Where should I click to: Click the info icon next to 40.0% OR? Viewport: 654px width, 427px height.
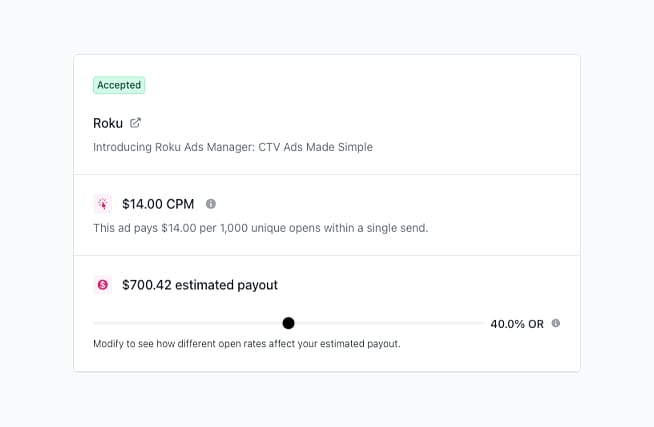click(556, 323)
